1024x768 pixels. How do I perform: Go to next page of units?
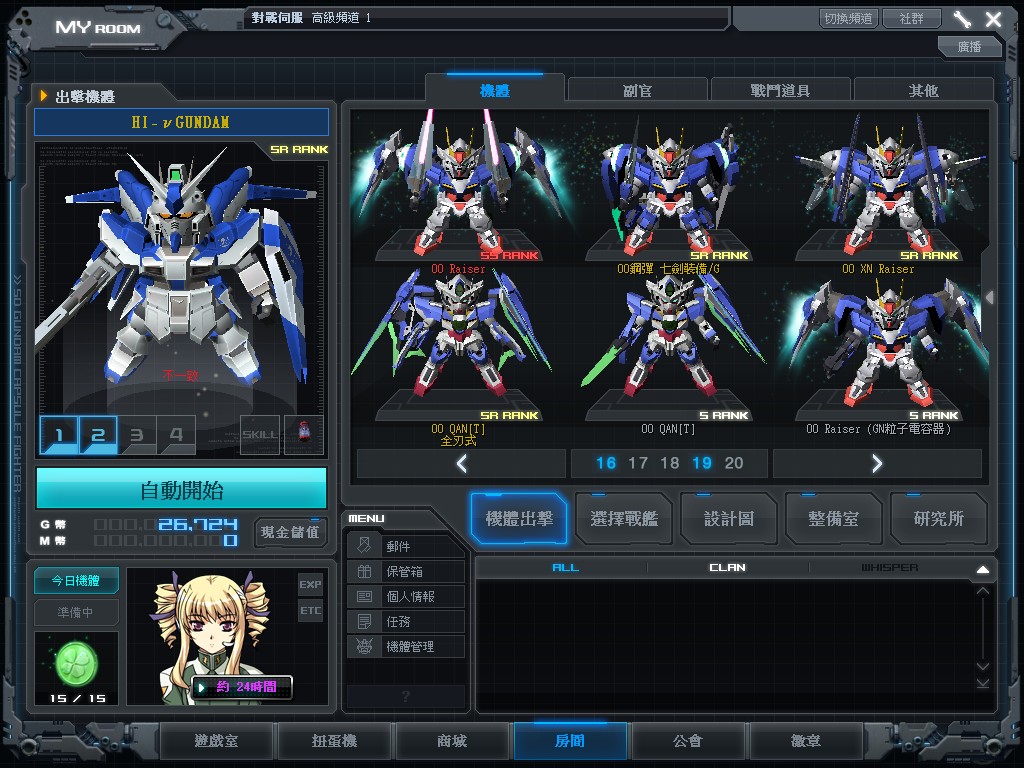coord(877,463)
